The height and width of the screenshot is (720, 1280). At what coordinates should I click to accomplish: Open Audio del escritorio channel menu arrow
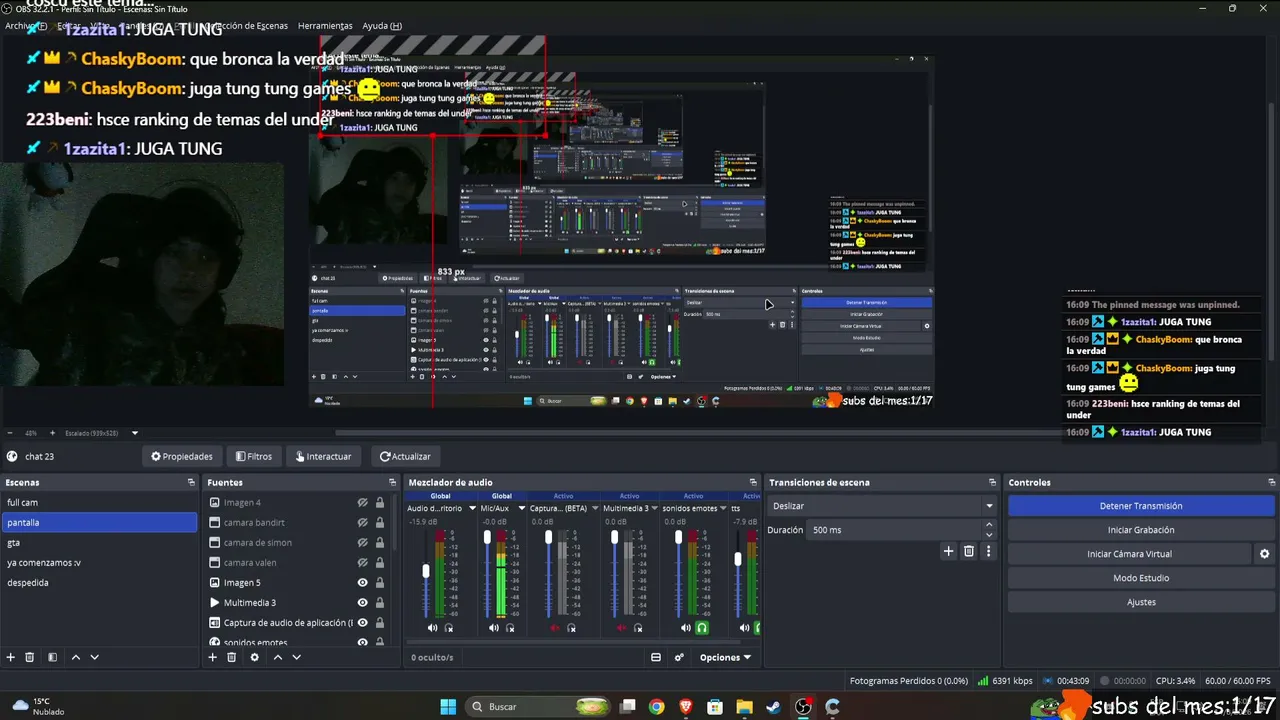tap(473, 508)
